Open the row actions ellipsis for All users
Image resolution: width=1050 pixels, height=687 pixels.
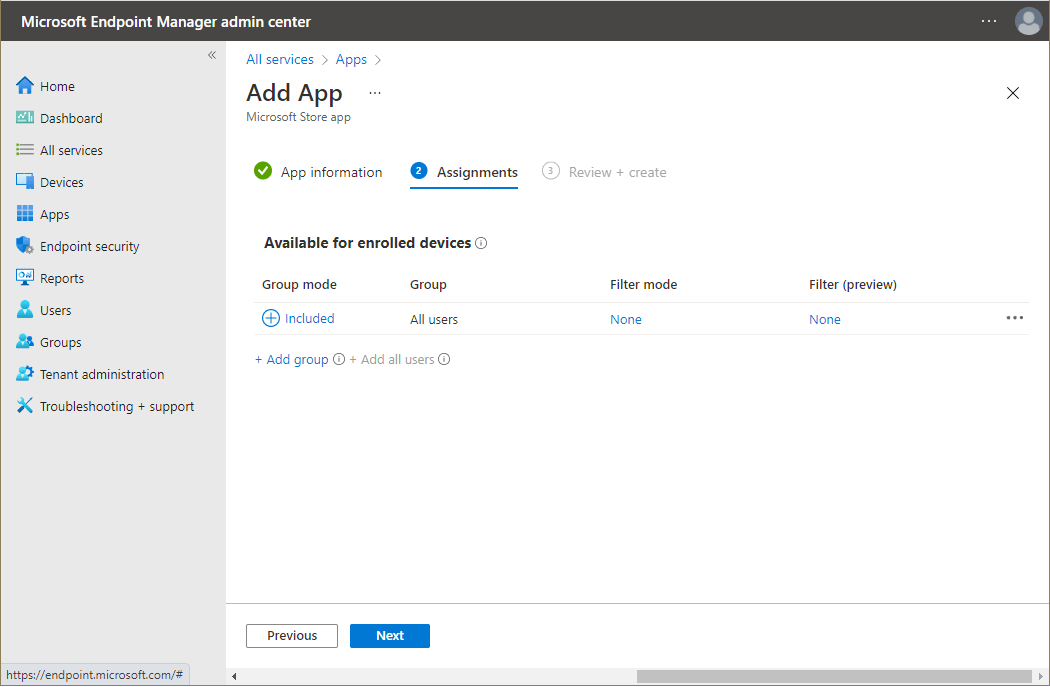coord(1014,317)
